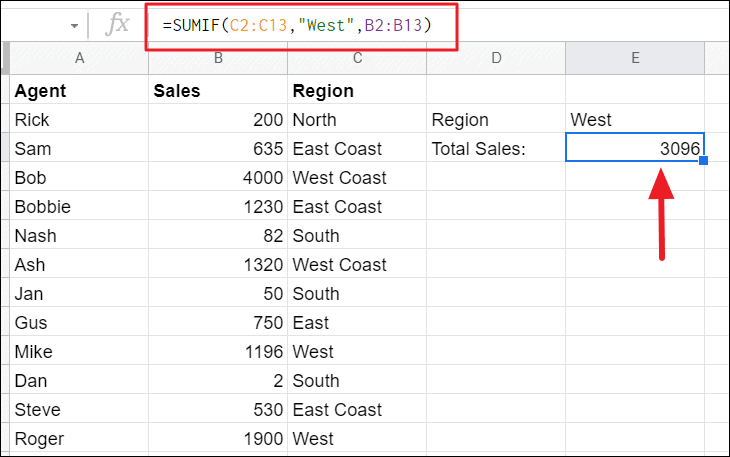Select Mike's sales value 1196

tap(217, 352)
